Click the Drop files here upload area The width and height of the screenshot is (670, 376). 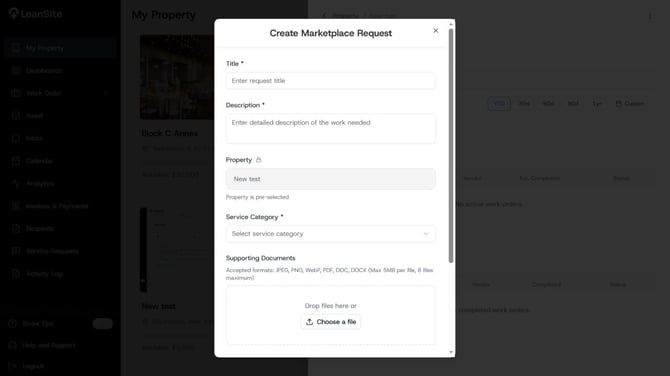[331, 315]
